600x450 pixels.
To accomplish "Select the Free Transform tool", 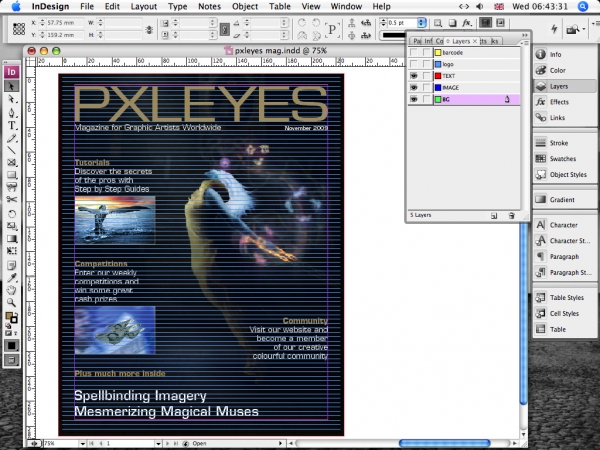I will pos(11,251).
